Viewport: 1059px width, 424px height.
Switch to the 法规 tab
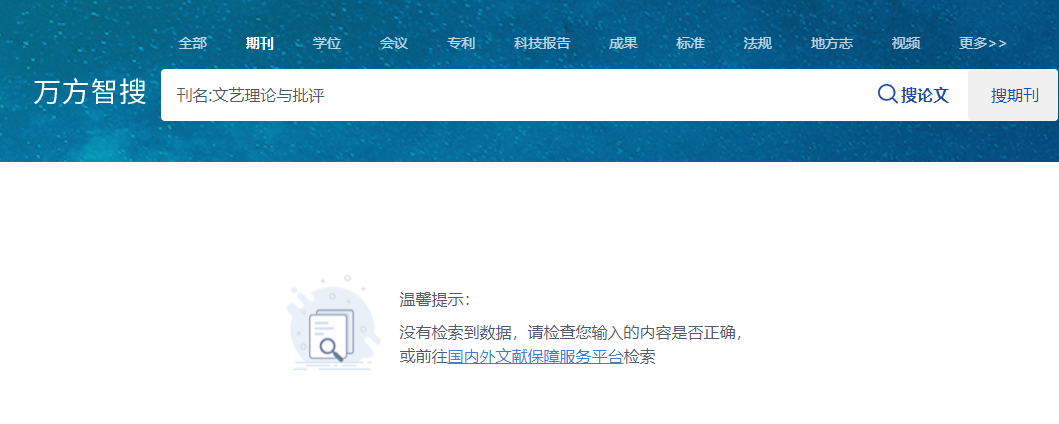tap(757, 43)
